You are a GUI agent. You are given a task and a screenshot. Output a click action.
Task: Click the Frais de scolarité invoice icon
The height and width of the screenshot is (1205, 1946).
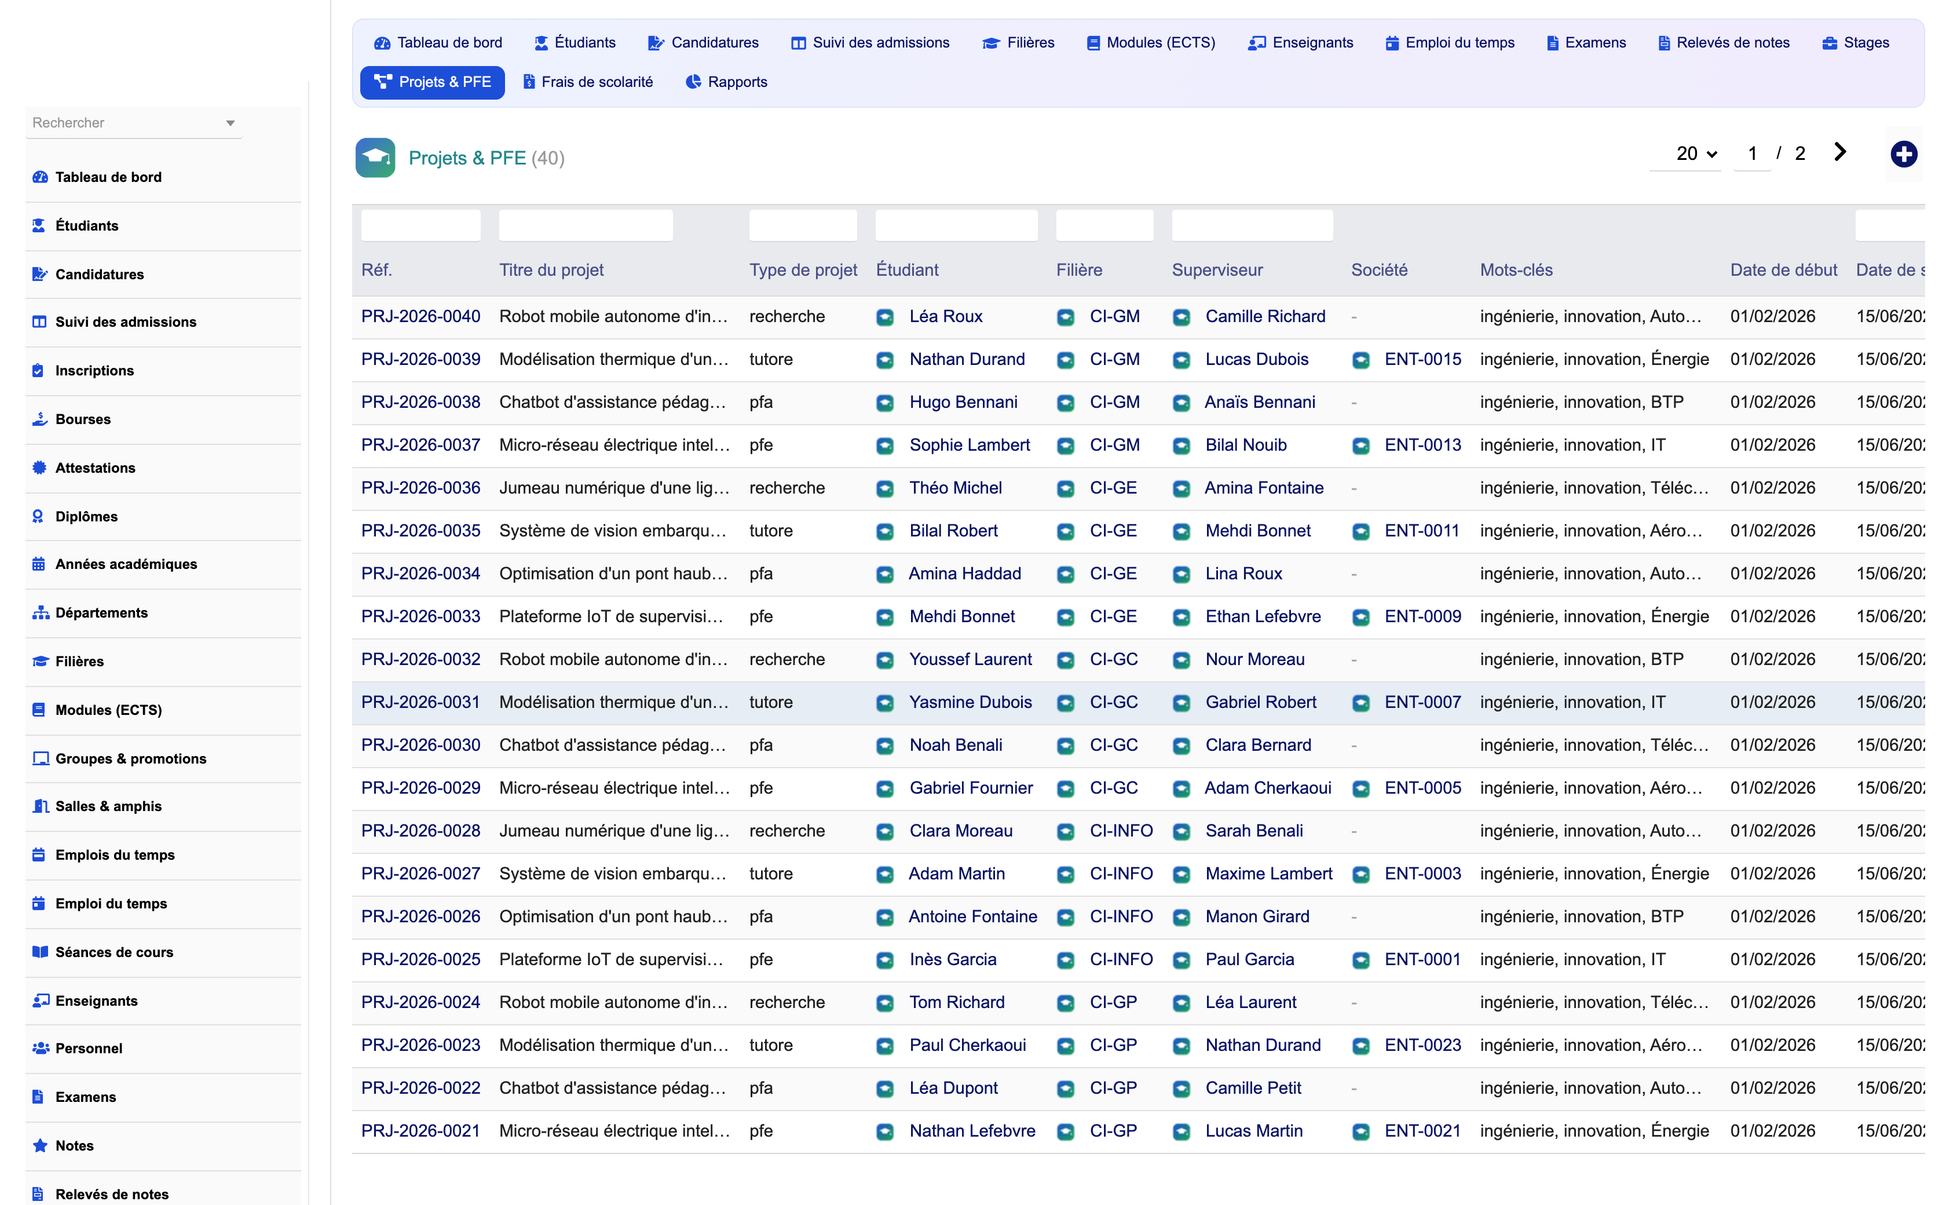click(x=529, y=82)
